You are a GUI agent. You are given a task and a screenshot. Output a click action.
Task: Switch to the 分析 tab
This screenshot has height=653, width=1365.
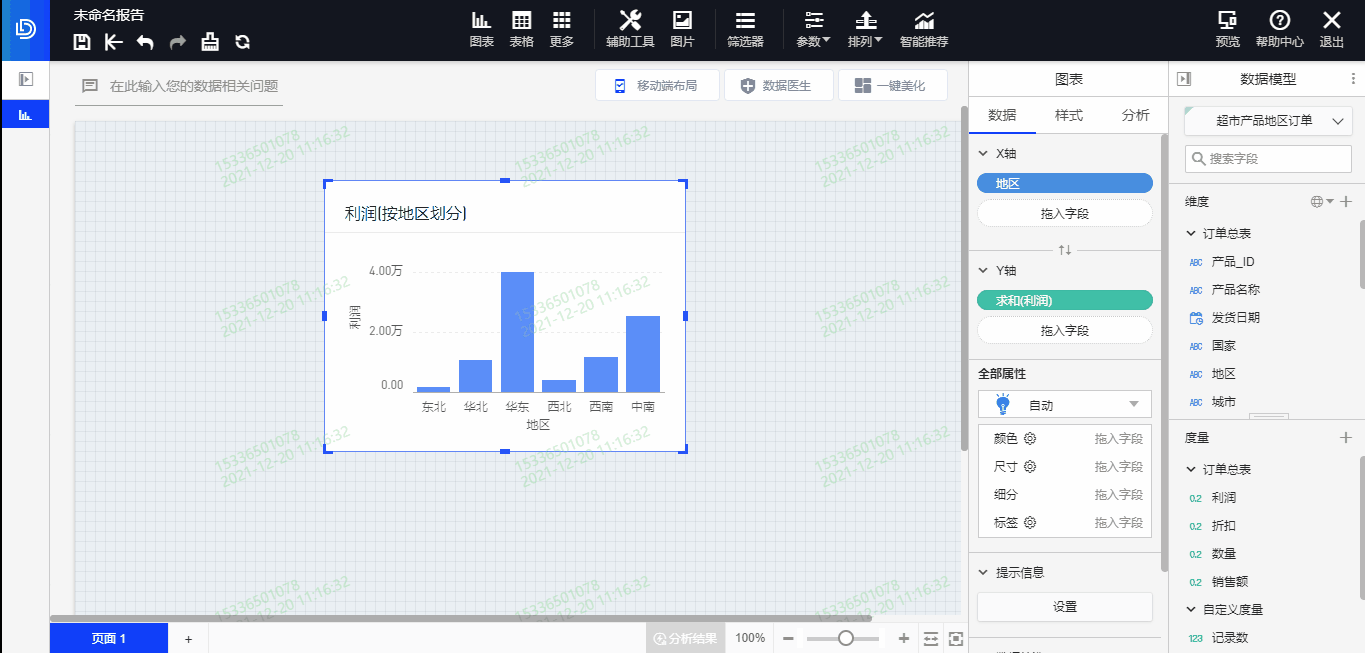point(1135,115)
